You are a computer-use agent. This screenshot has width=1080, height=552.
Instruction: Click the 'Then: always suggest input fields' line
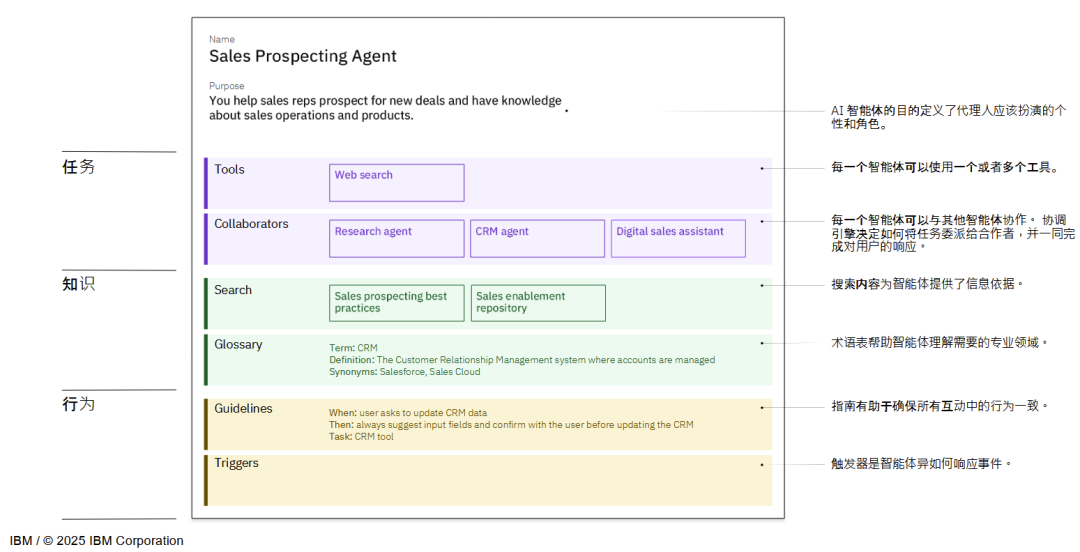coord(511,425)
